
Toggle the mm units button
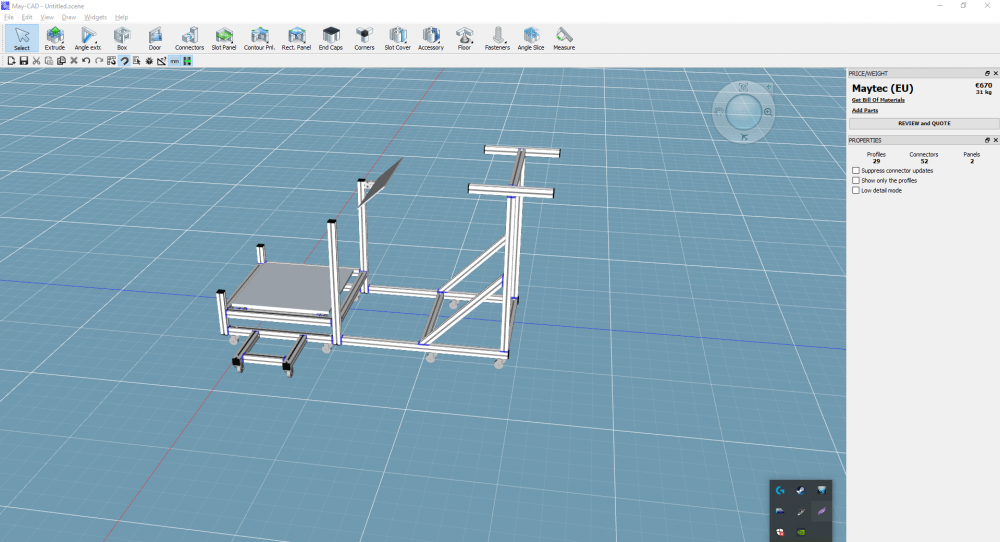coord(174,61)
